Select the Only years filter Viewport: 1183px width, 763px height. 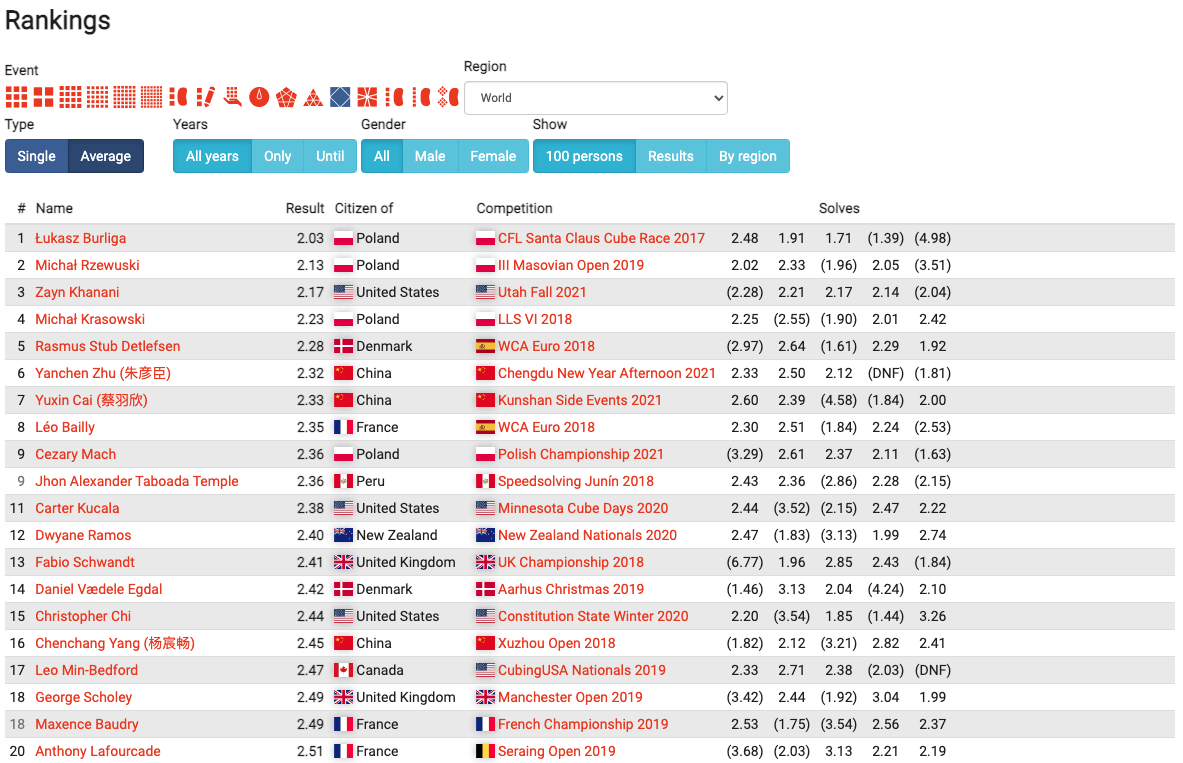277,156
